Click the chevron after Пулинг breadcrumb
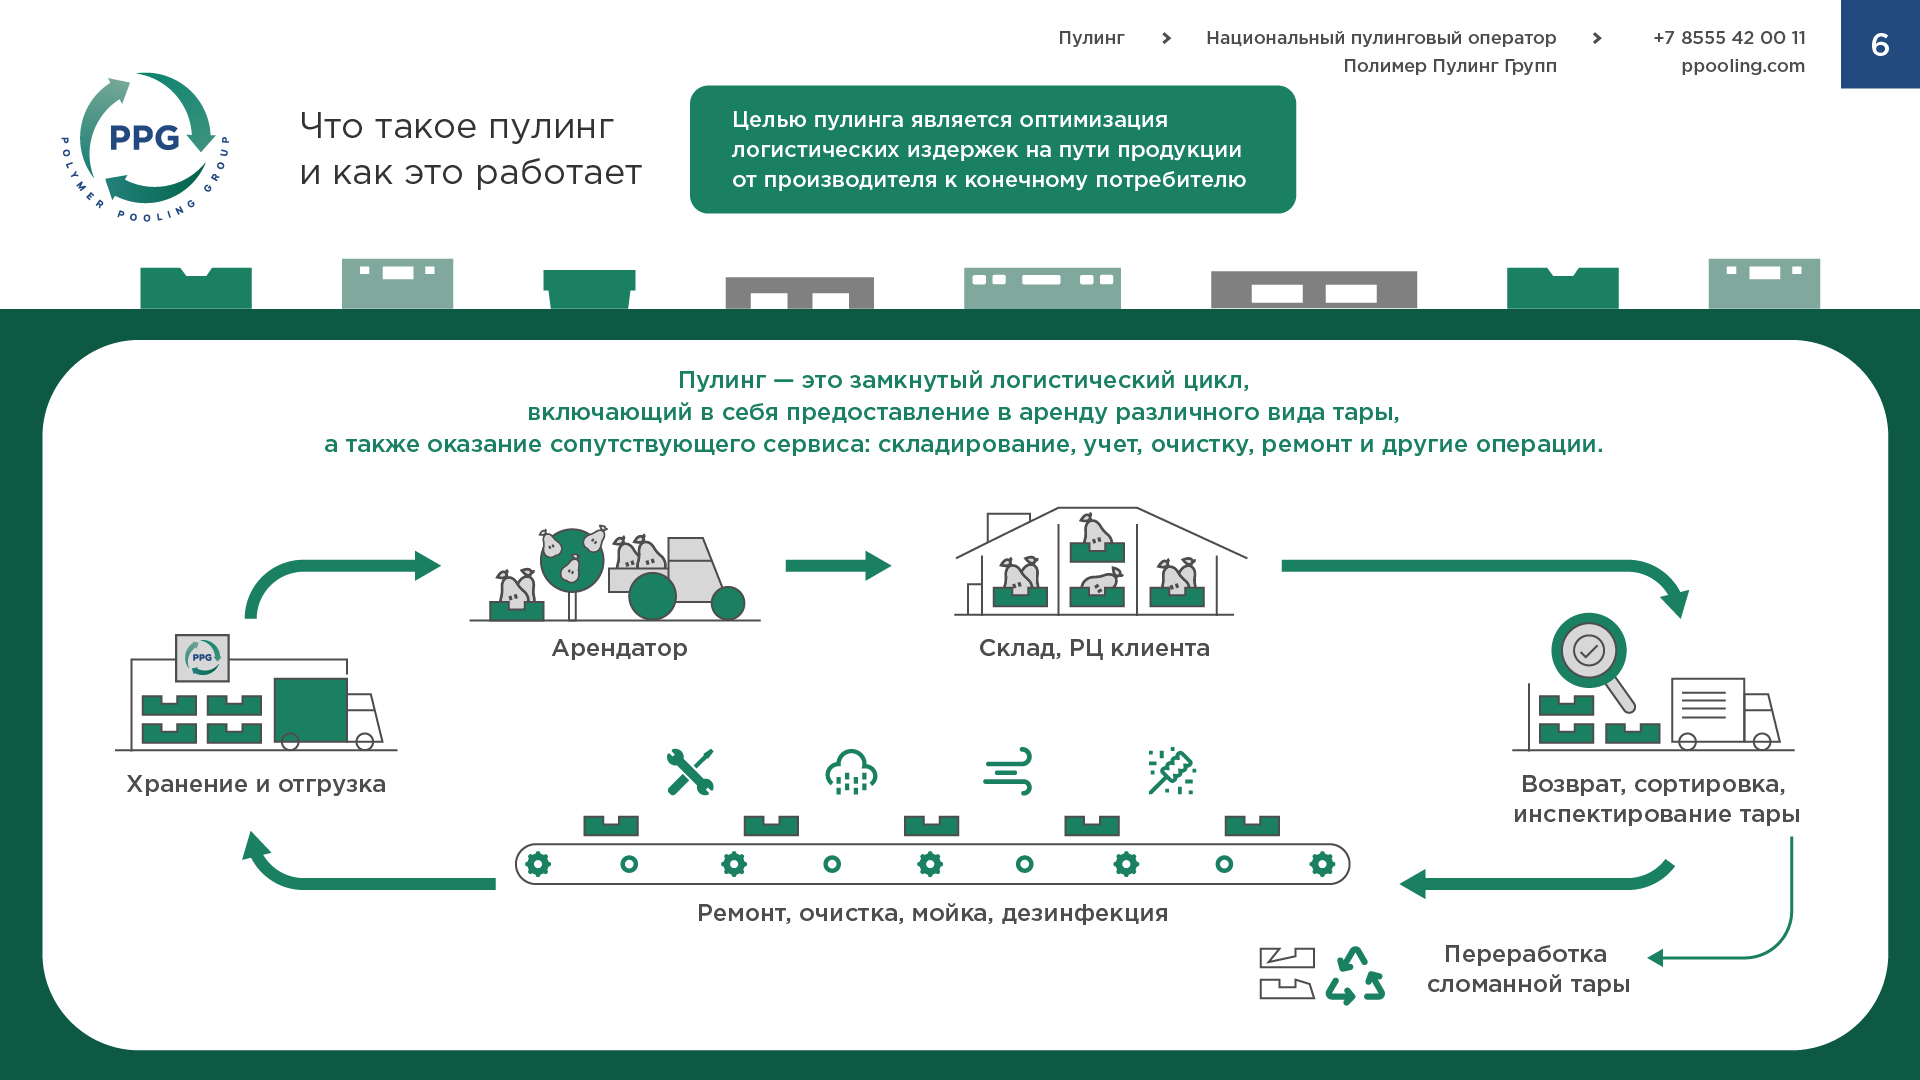Viewport: 1920px width, 1080px height. 1166,38
